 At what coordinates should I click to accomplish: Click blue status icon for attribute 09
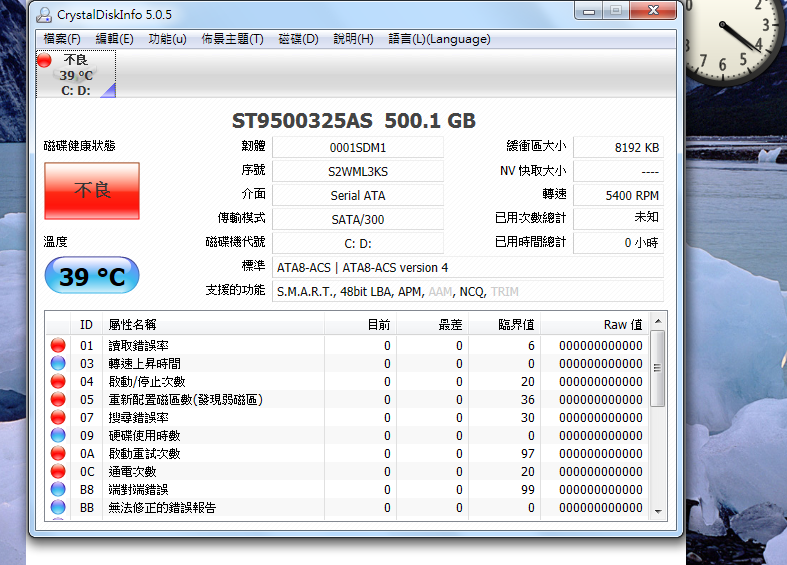pos(58,436)
